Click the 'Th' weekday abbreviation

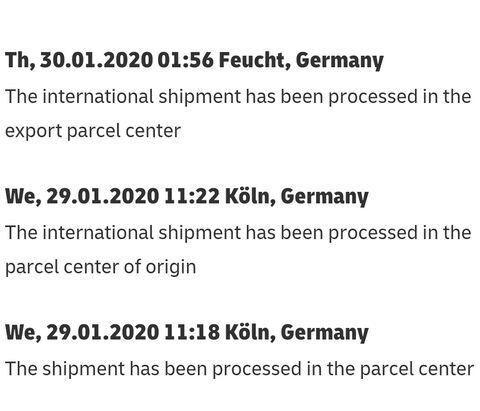click(x=20, y=61)
